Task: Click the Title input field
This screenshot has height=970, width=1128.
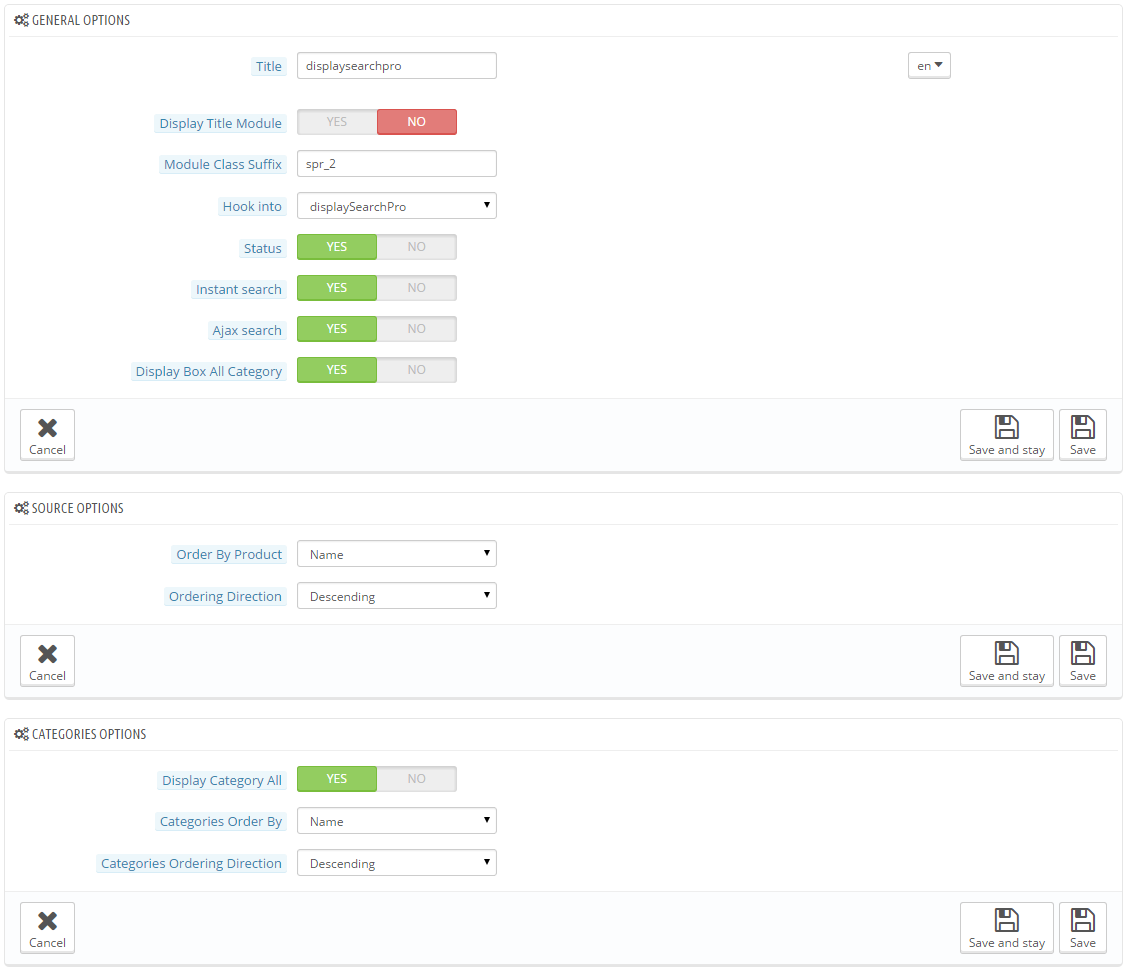Action: [x=396, y=65]
